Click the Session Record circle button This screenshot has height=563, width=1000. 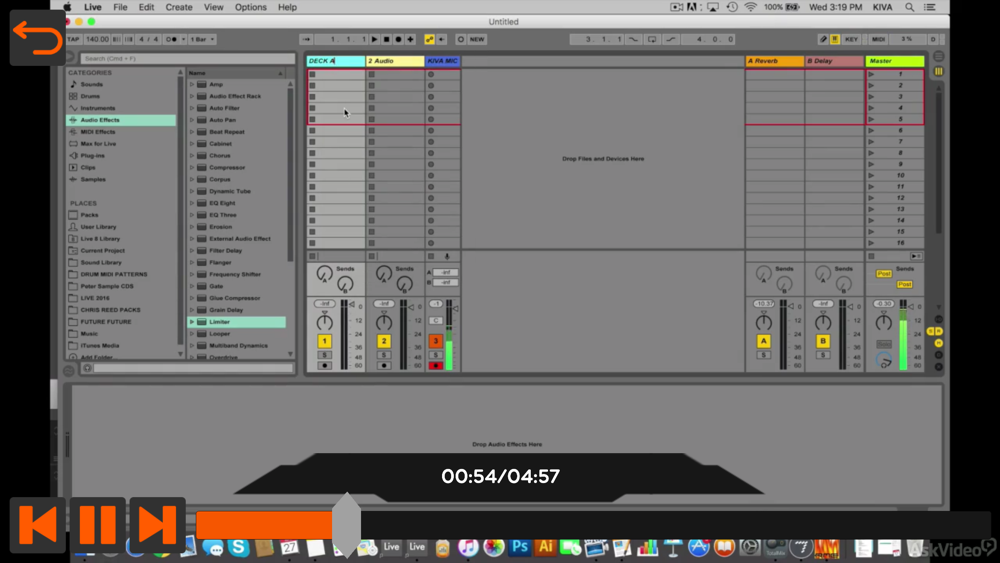click(x=460, y=39)
